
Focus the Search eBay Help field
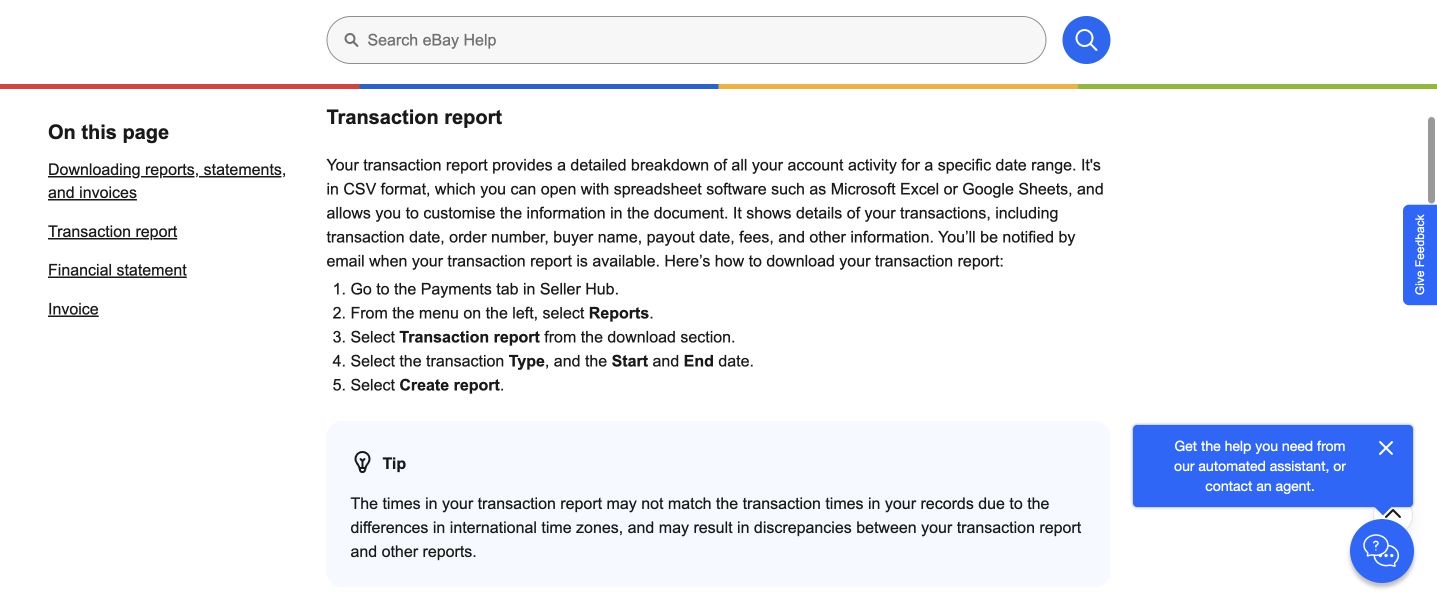coord(686,40)
